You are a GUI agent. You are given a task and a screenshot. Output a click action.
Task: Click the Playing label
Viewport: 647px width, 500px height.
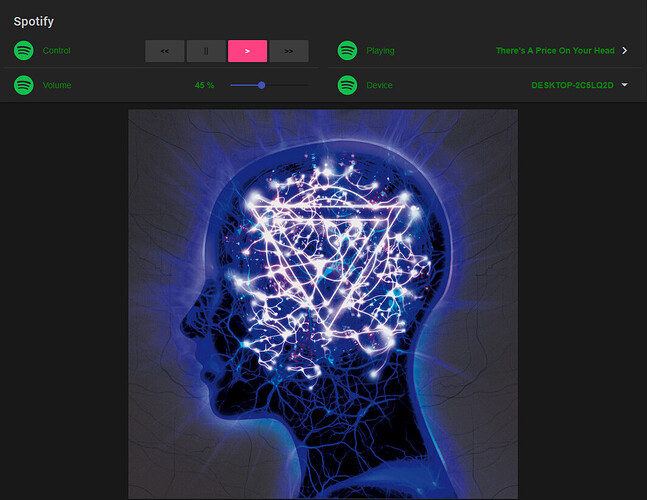point(380,51)
